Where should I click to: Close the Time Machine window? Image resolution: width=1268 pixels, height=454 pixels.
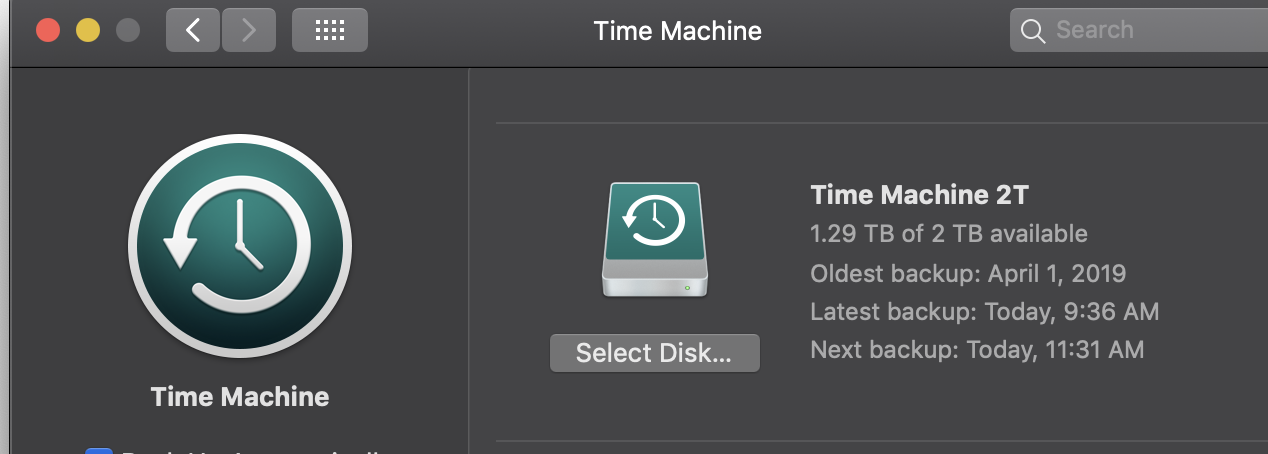pyautogui.click(x=48, y=30)
